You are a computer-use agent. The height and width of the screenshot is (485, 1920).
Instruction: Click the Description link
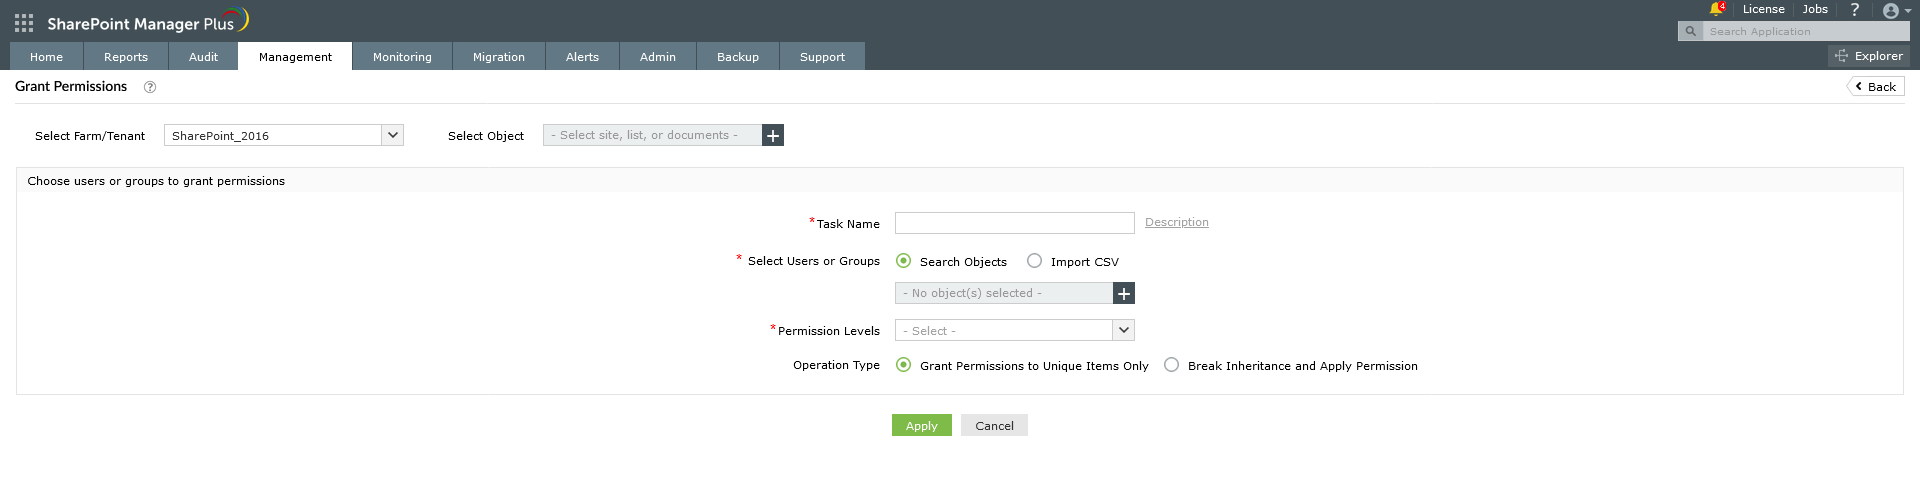pos(1176,222)
